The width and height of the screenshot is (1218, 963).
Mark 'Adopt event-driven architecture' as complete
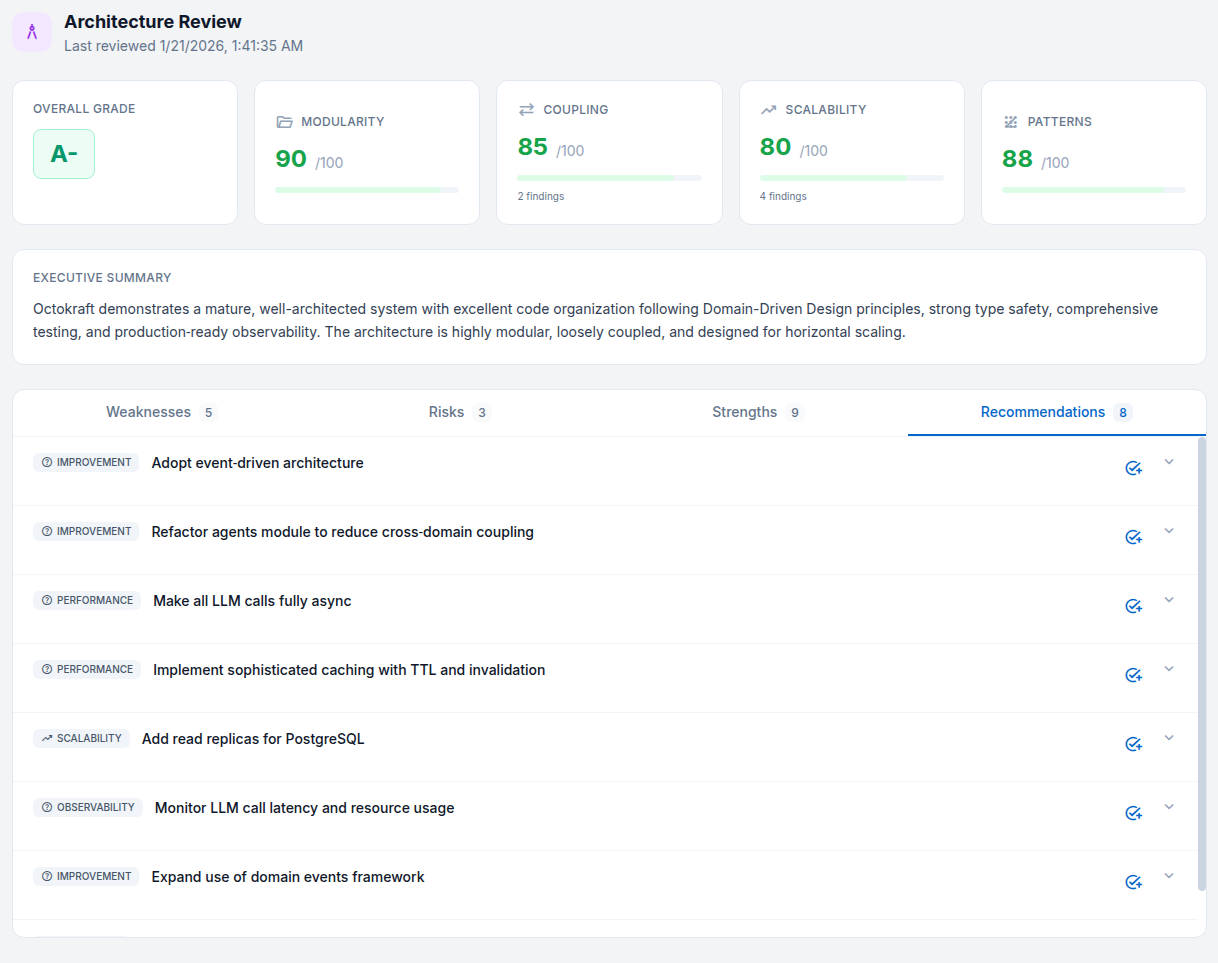1133,467
